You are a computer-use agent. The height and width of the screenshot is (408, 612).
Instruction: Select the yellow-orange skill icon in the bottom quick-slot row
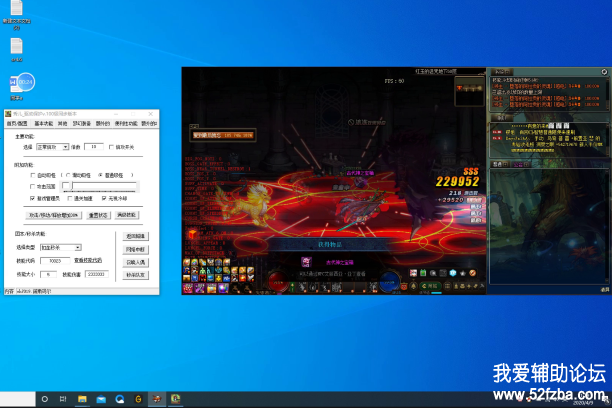[212, 288]
